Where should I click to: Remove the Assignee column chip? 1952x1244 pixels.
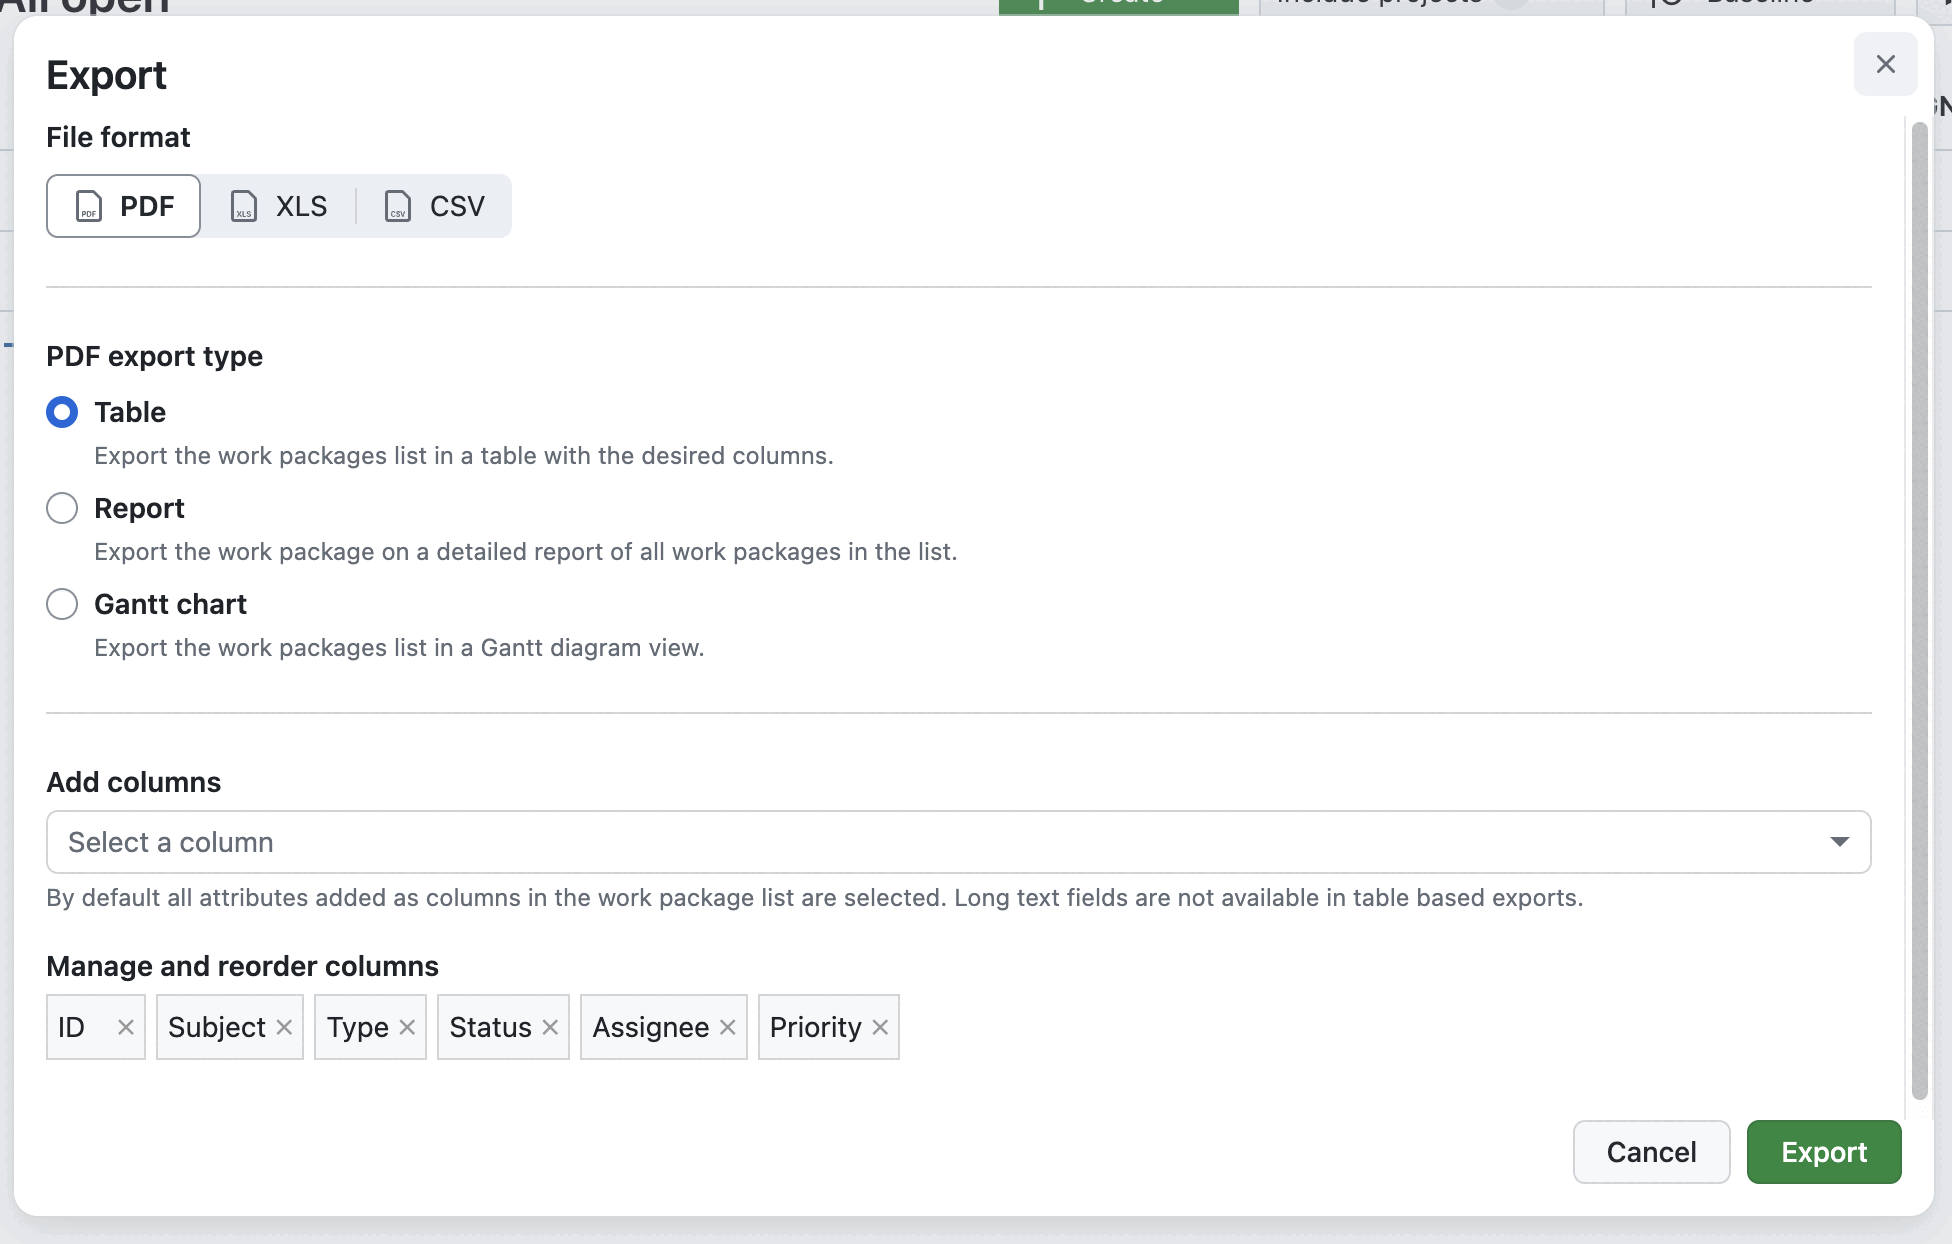point(728,1027)
